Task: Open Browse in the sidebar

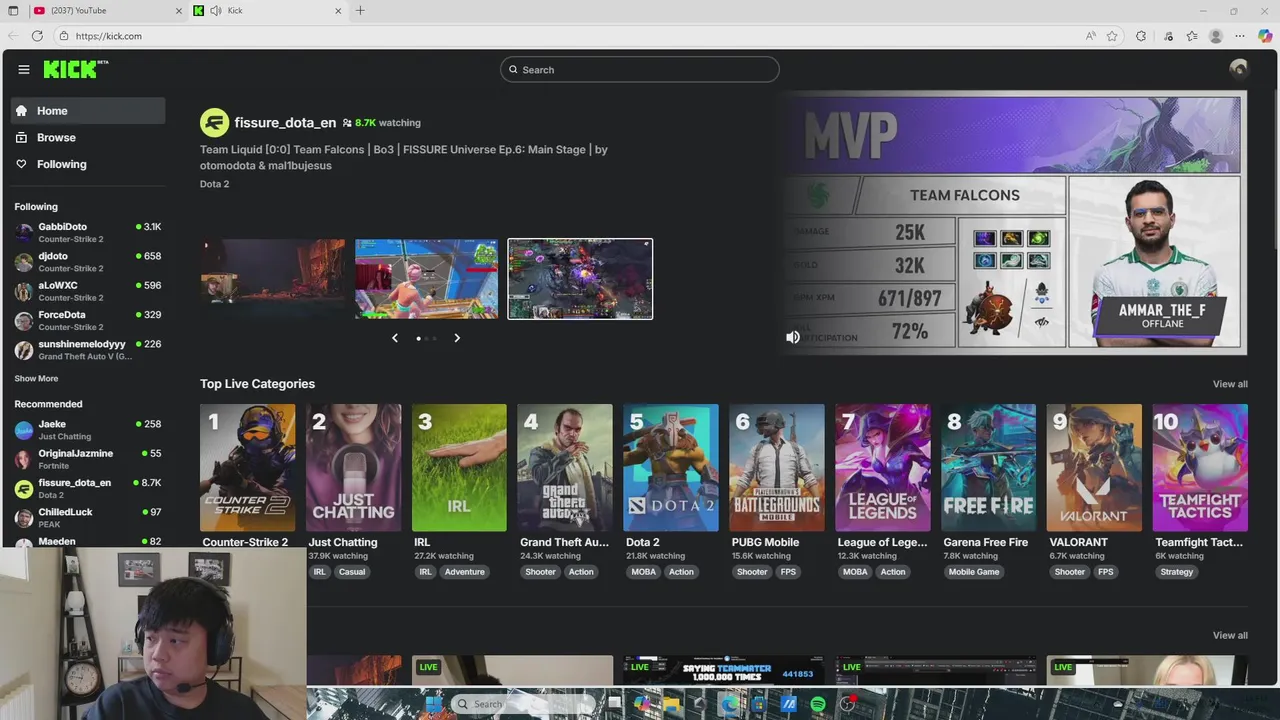Action: pos(88,137)
